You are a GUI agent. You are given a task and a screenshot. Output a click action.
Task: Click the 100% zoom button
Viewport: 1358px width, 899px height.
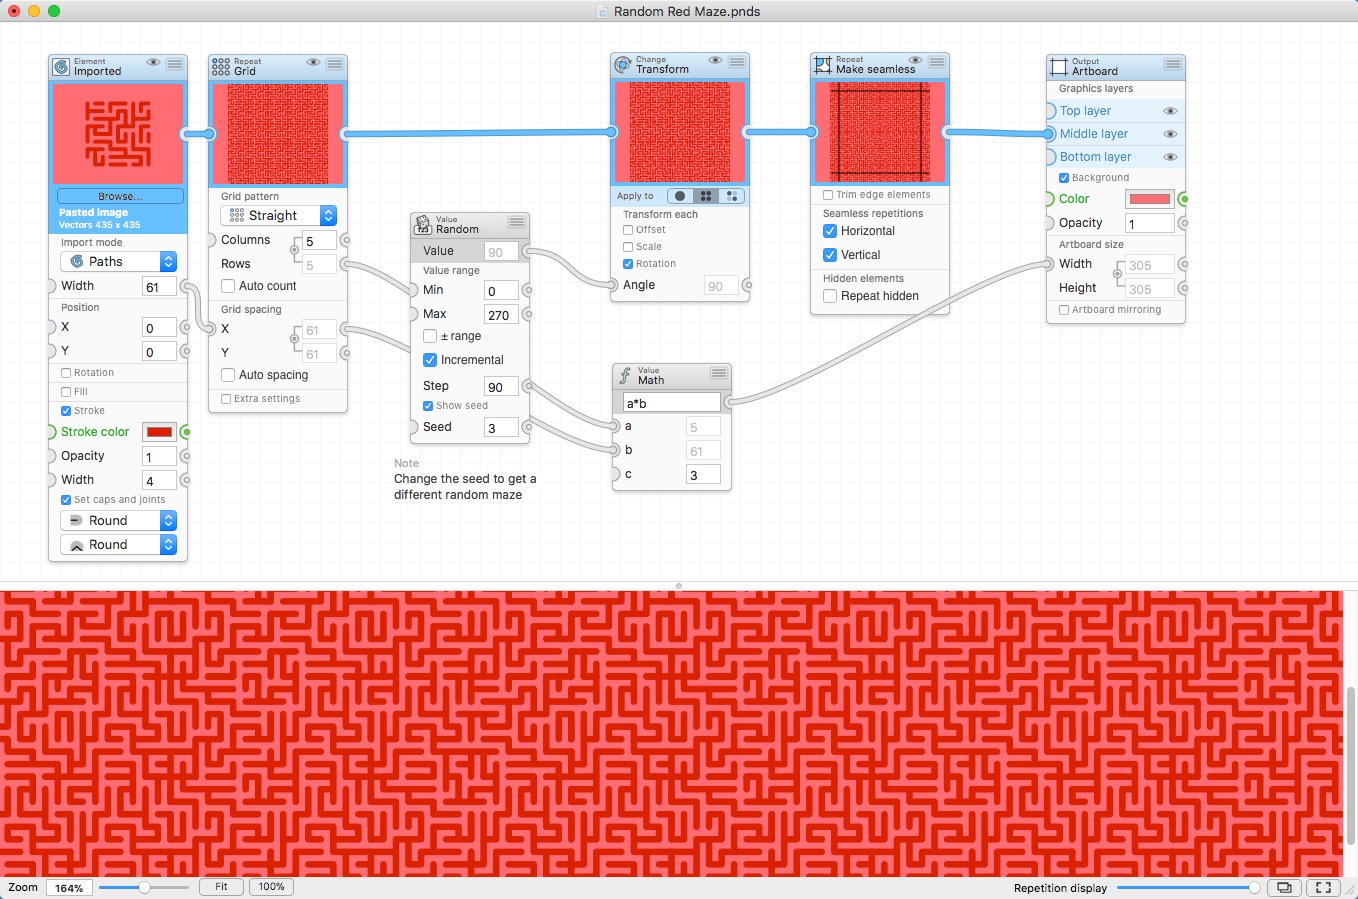tap(271, 887)
